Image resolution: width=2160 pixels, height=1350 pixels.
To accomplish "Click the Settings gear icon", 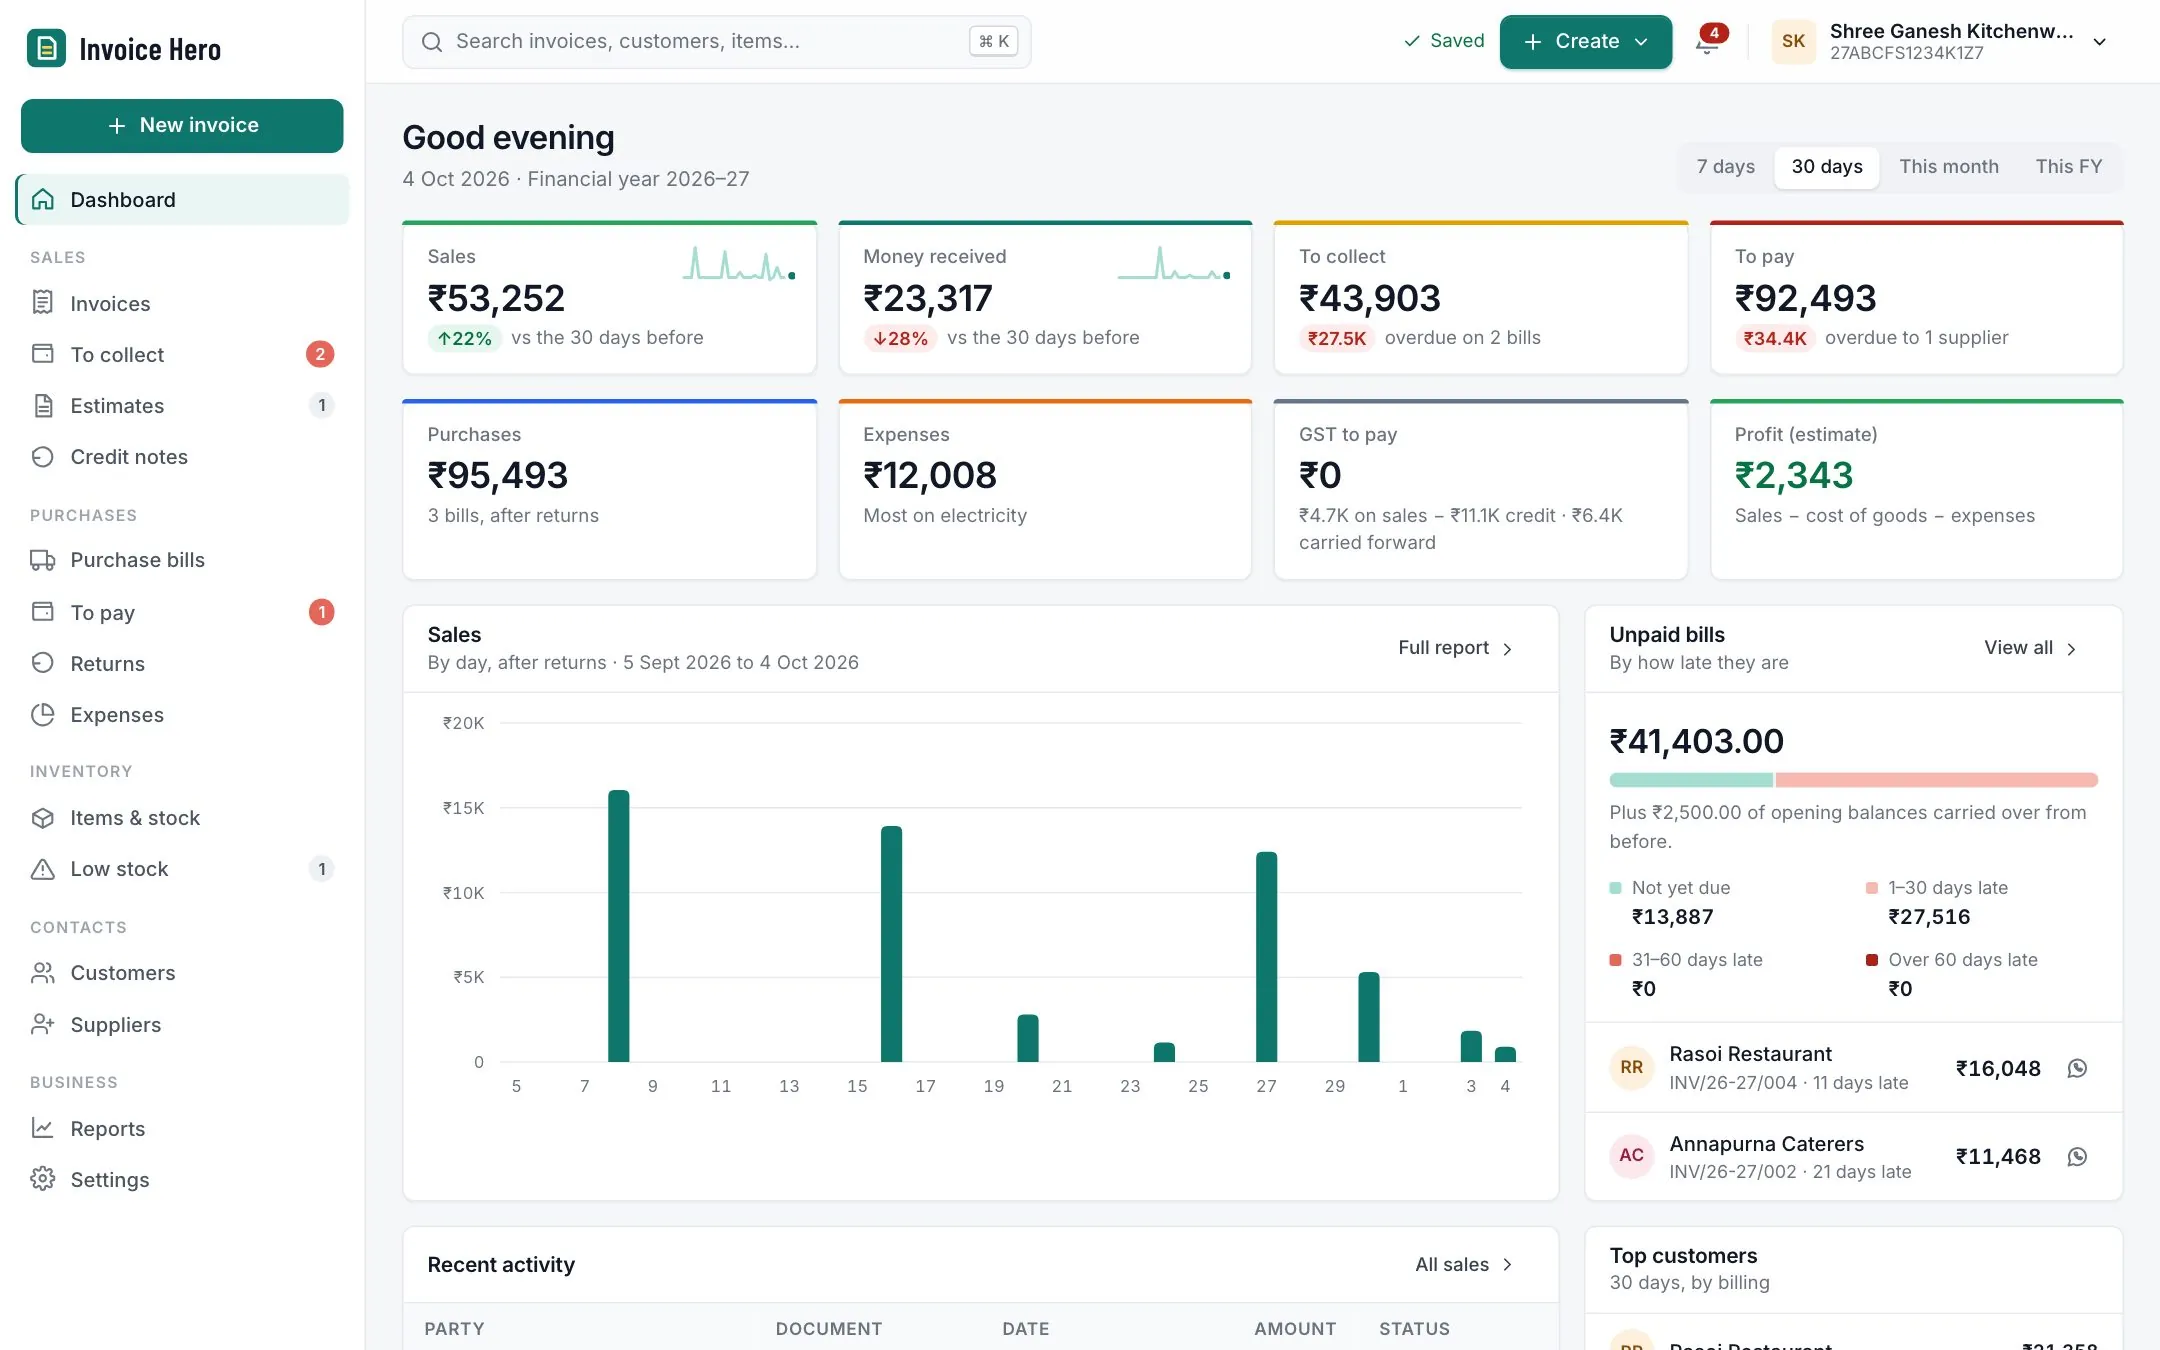I will click(42, 1179).
